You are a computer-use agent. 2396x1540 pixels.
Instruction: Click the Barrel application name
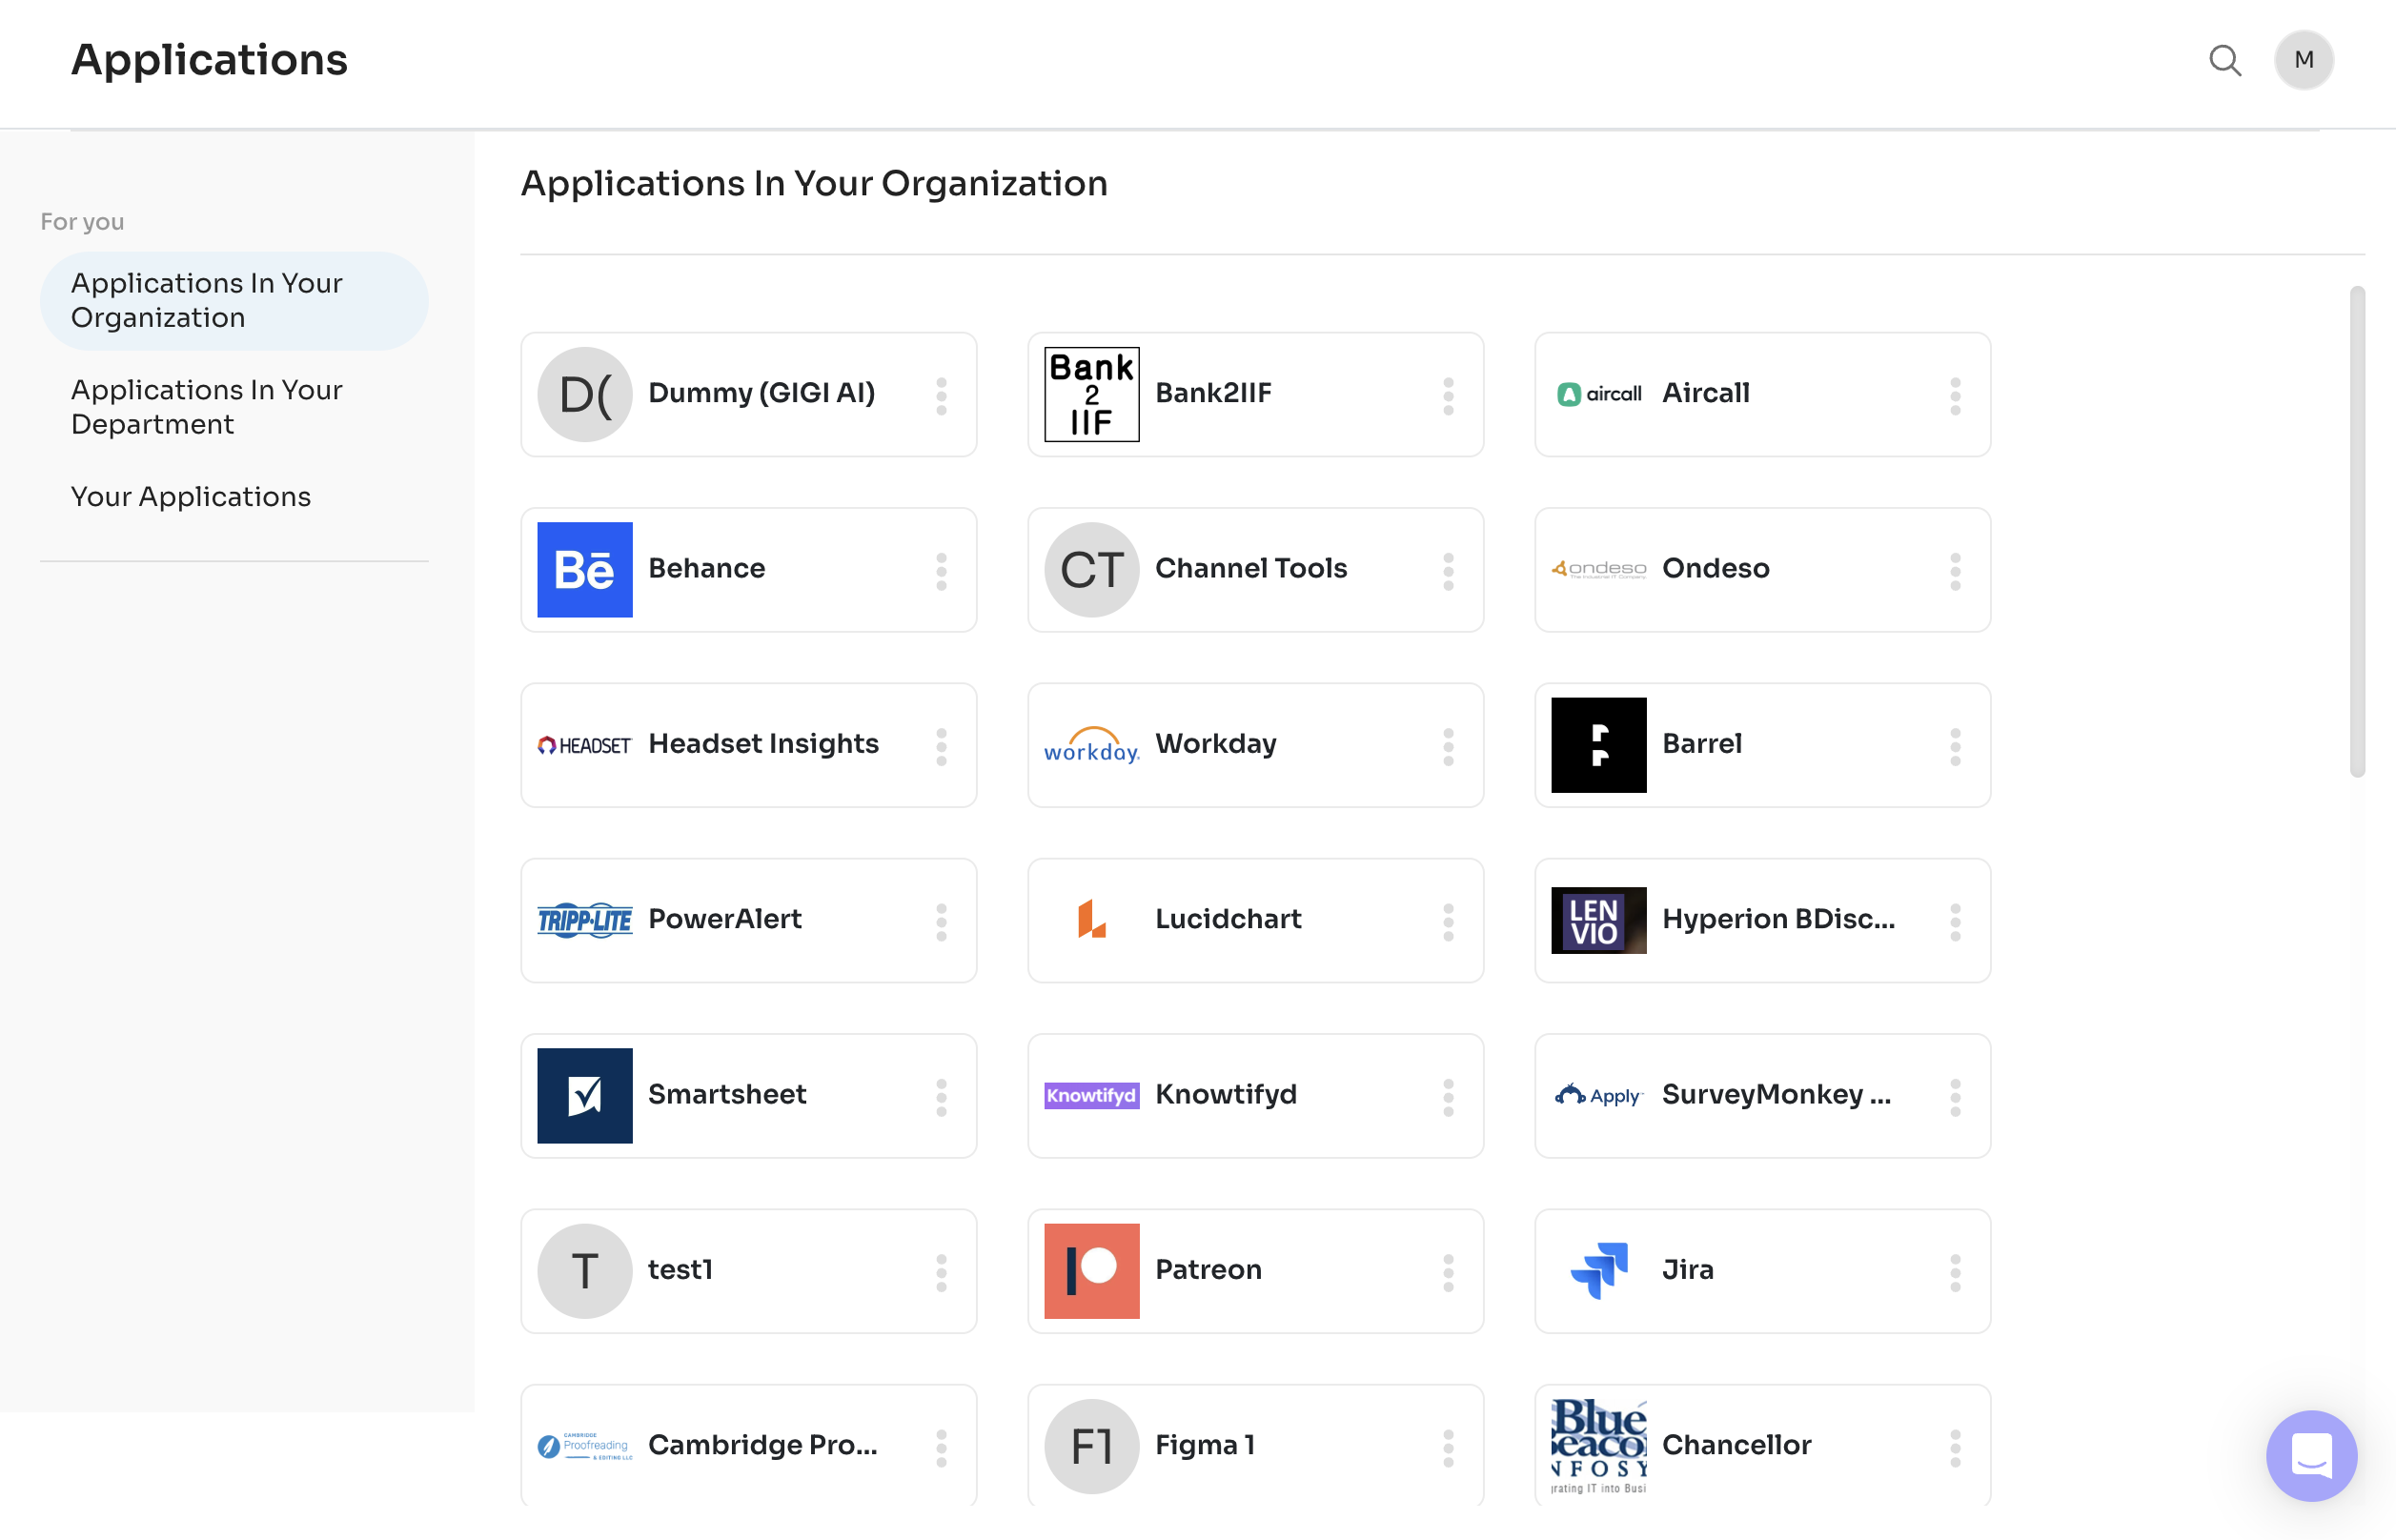click(x=1701, y=743)
